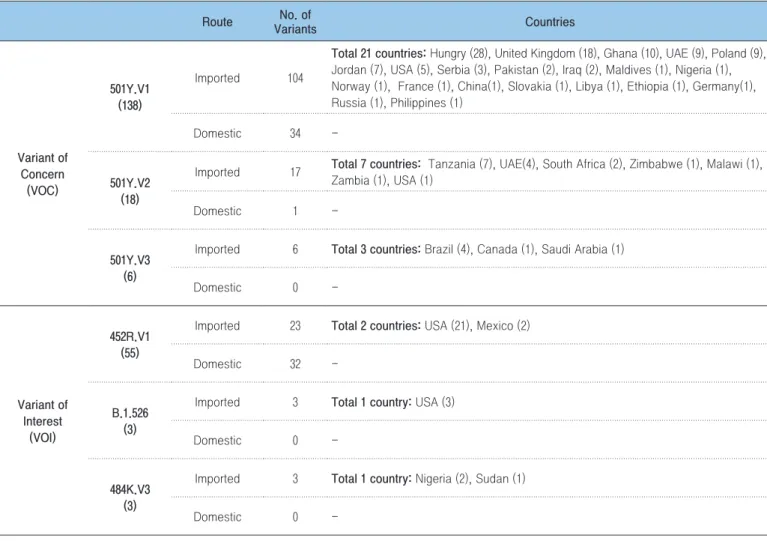
Task: Click 'Domestic' in the 501Y.V2 row
Action: [217, 211]
